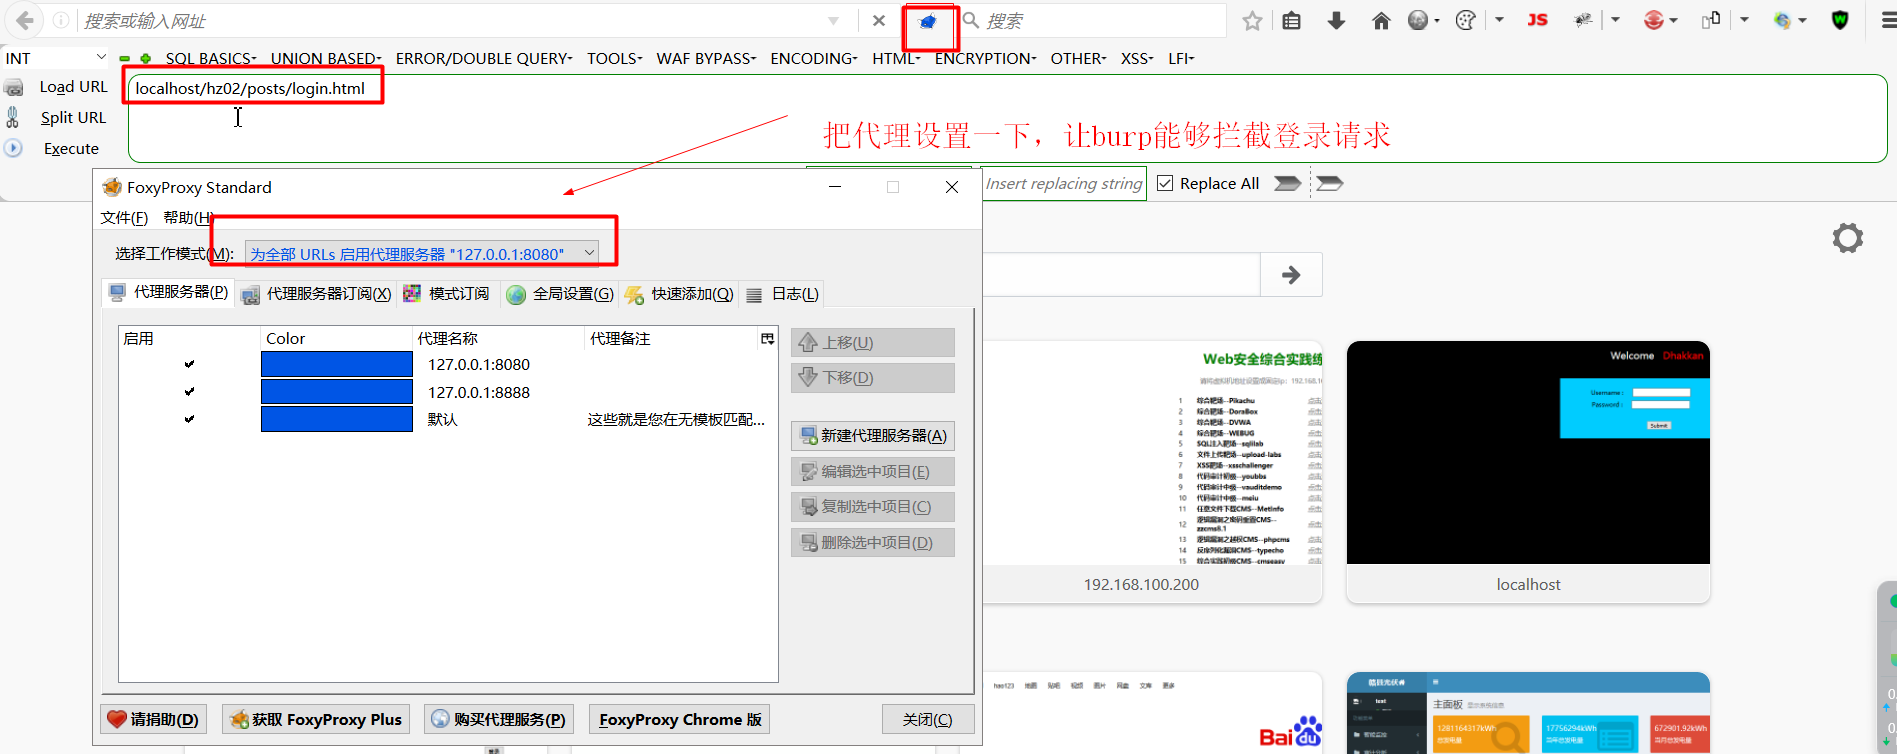Click blue color swatch for 127.0.0.1:8888
Image resolution: width=1897 pixels, height=754 pixels.
tap(337, 392)
